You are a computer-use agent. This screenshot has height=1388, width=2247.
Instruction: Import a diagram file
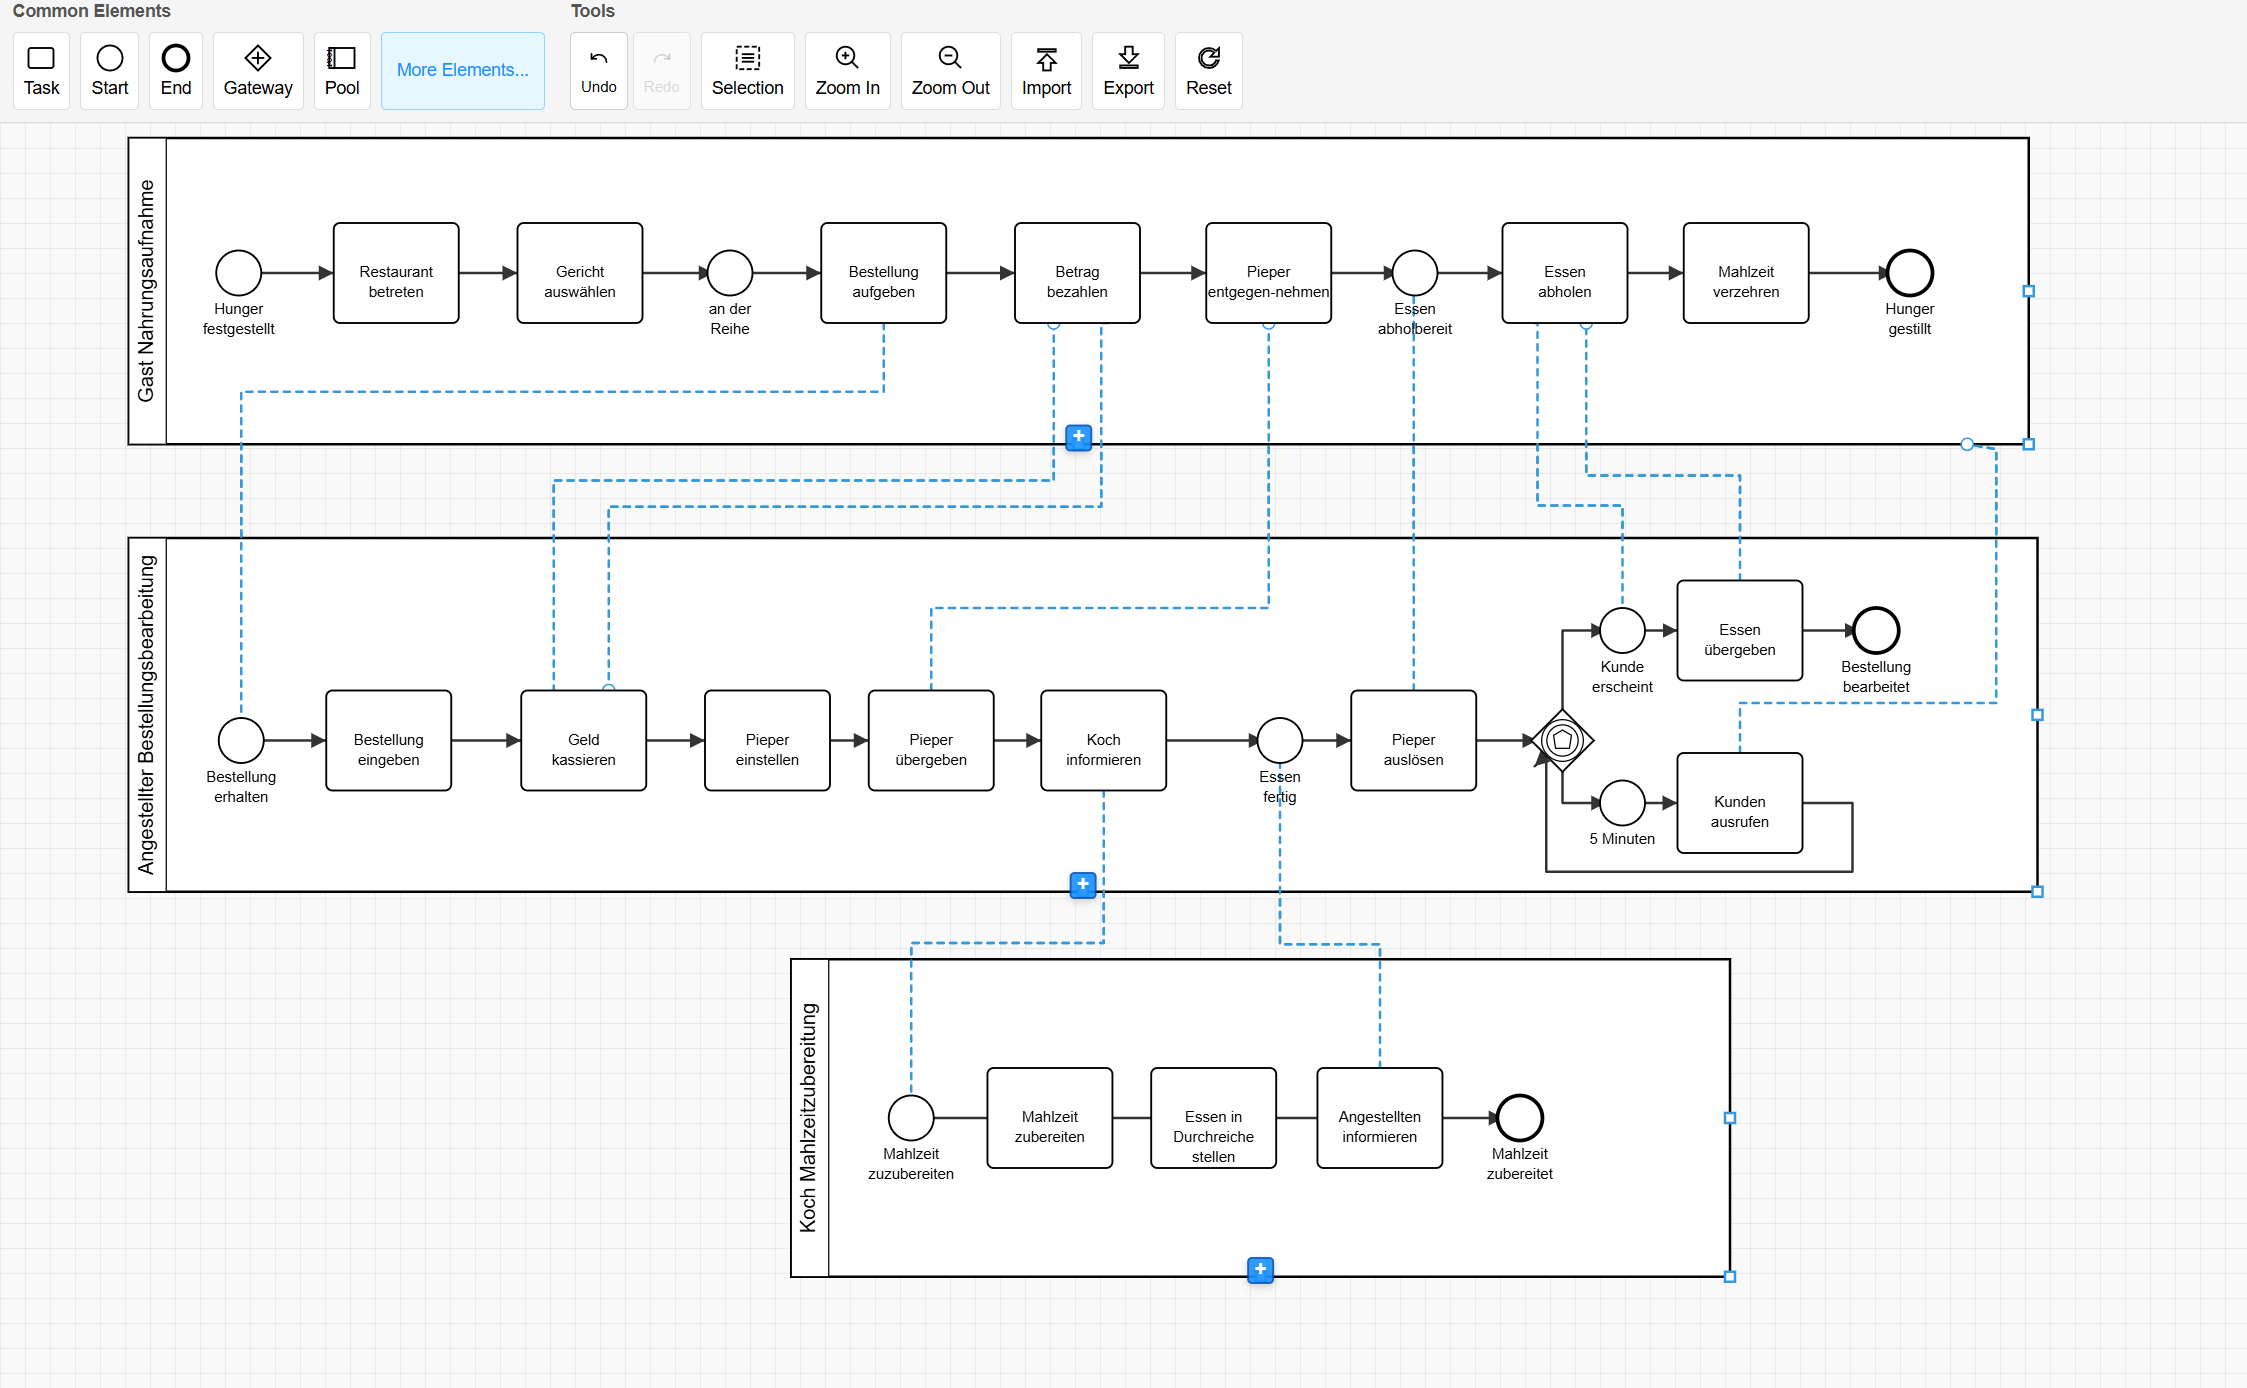coord(1047,71)
